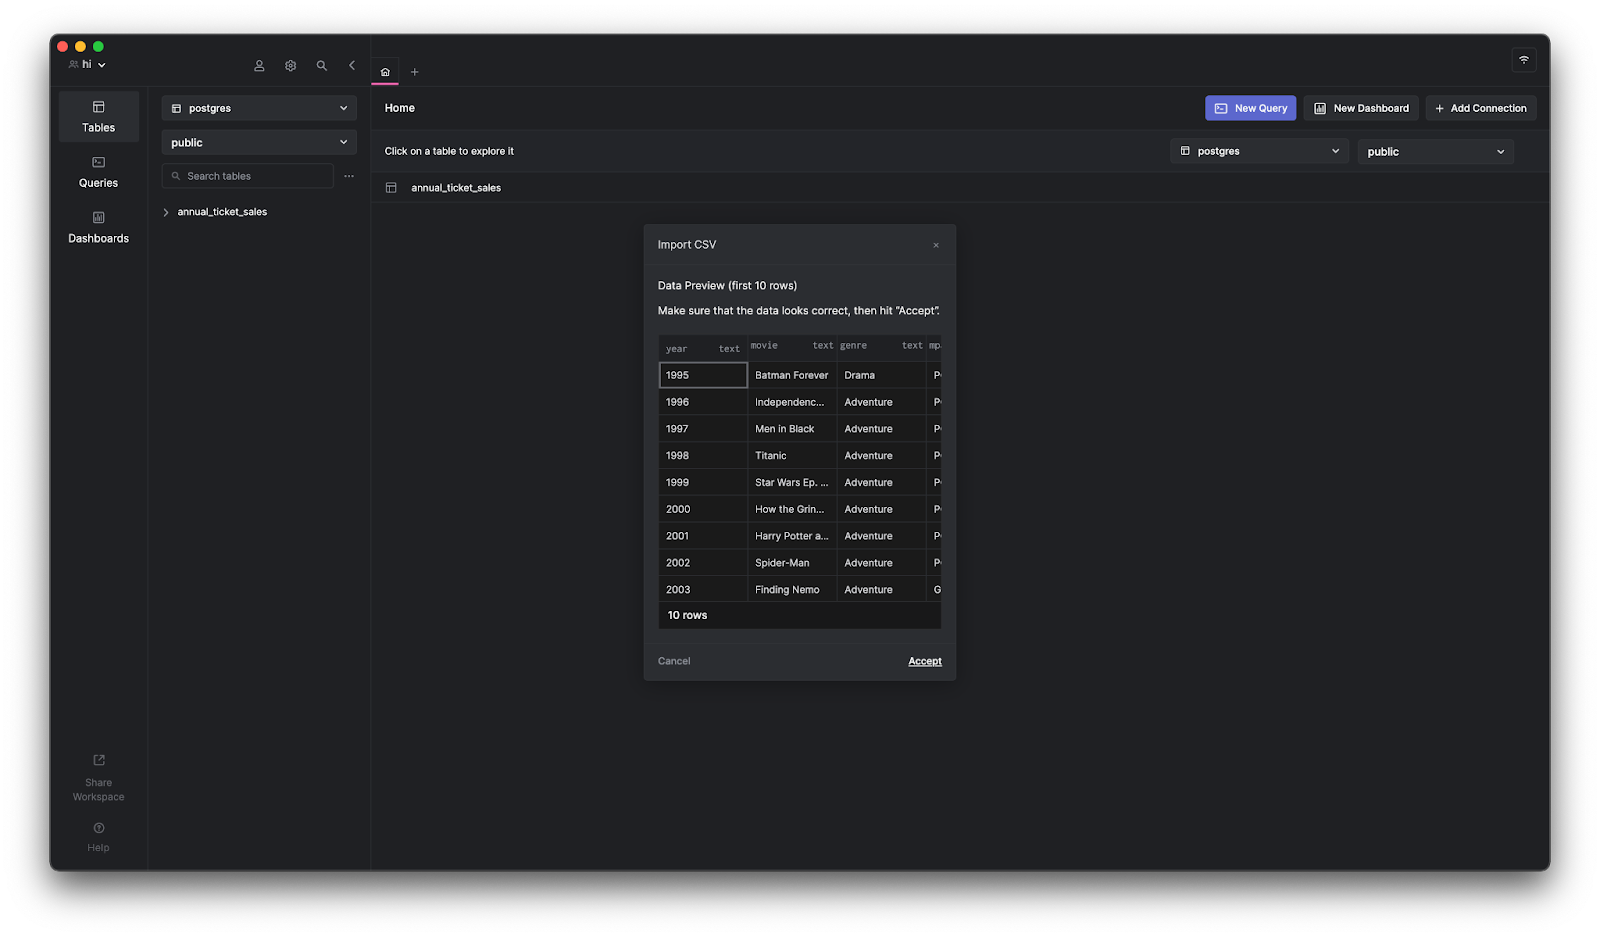Open a new tab with the plus icon

pyautogui.click(x=415, y=72)
